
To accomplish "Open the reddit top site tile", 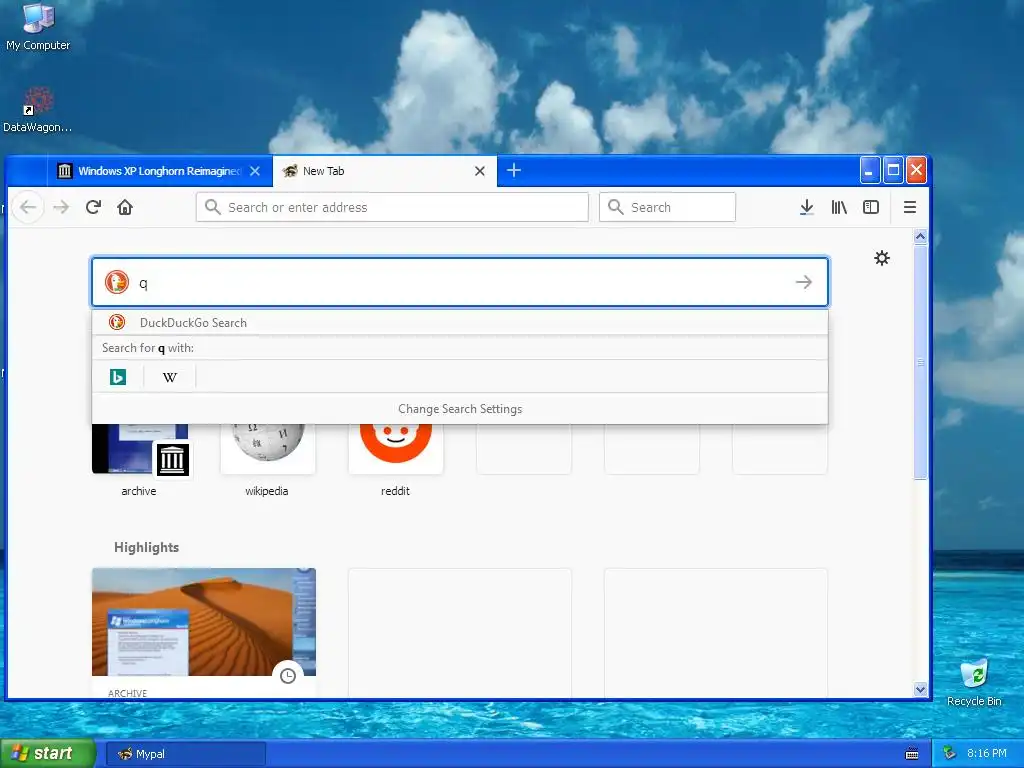I will [x=396, y=460].
